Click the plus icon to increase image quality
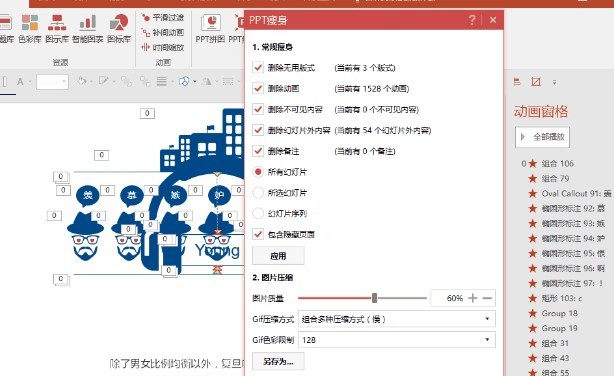This screenshot has height=376, width=614. (x=473, y=298)
